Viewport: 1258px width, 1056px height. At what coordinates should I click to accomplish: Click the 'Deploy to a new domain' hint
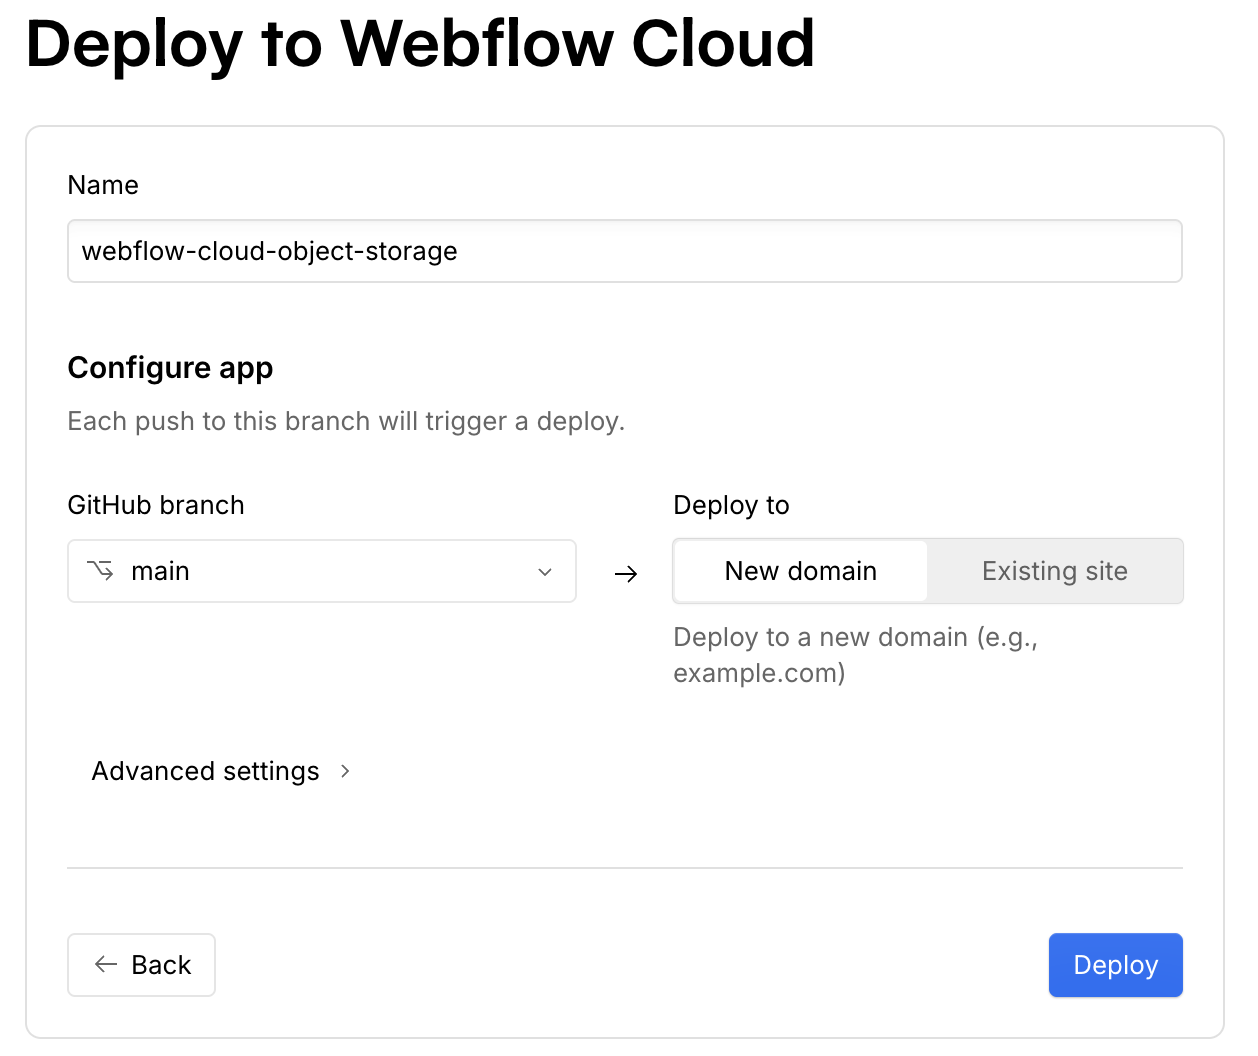(x=856, y=655)
